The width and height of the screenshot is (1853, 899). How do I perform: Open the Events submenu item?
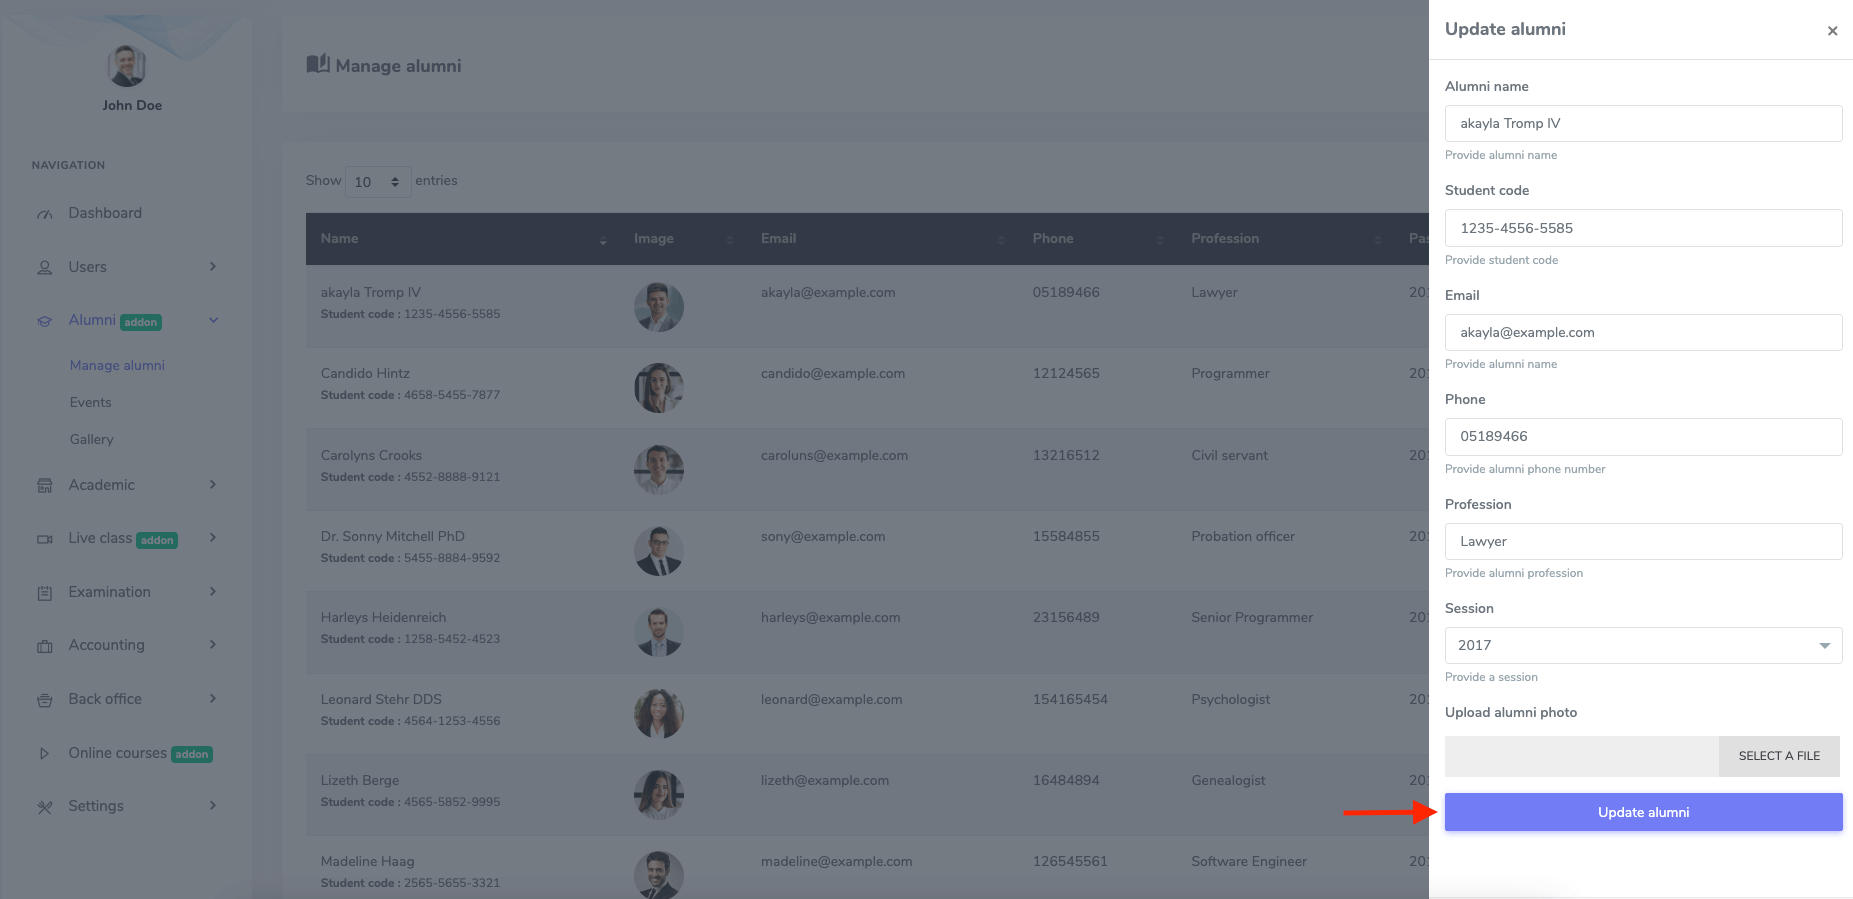coord(91,402)
